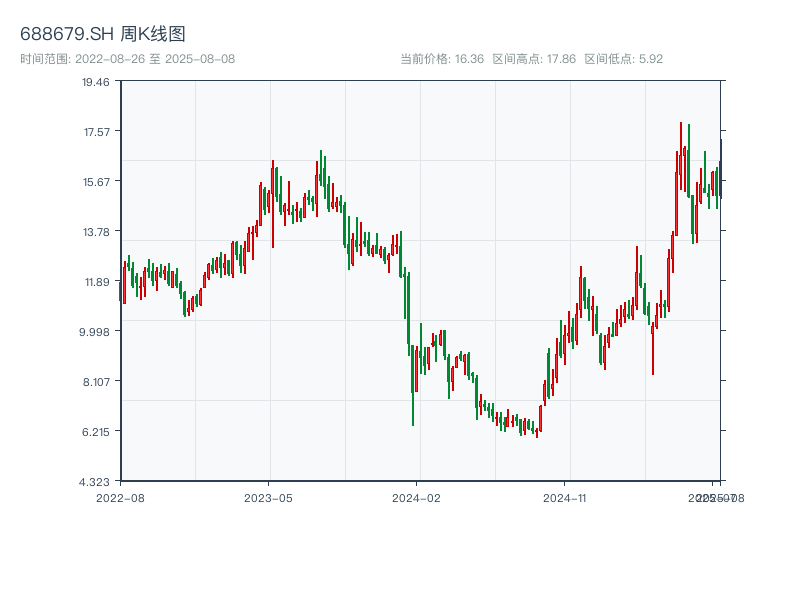Click the 19.46 y-axis label
The height and width of the screenshot is (600, 800).
(96, 82)
